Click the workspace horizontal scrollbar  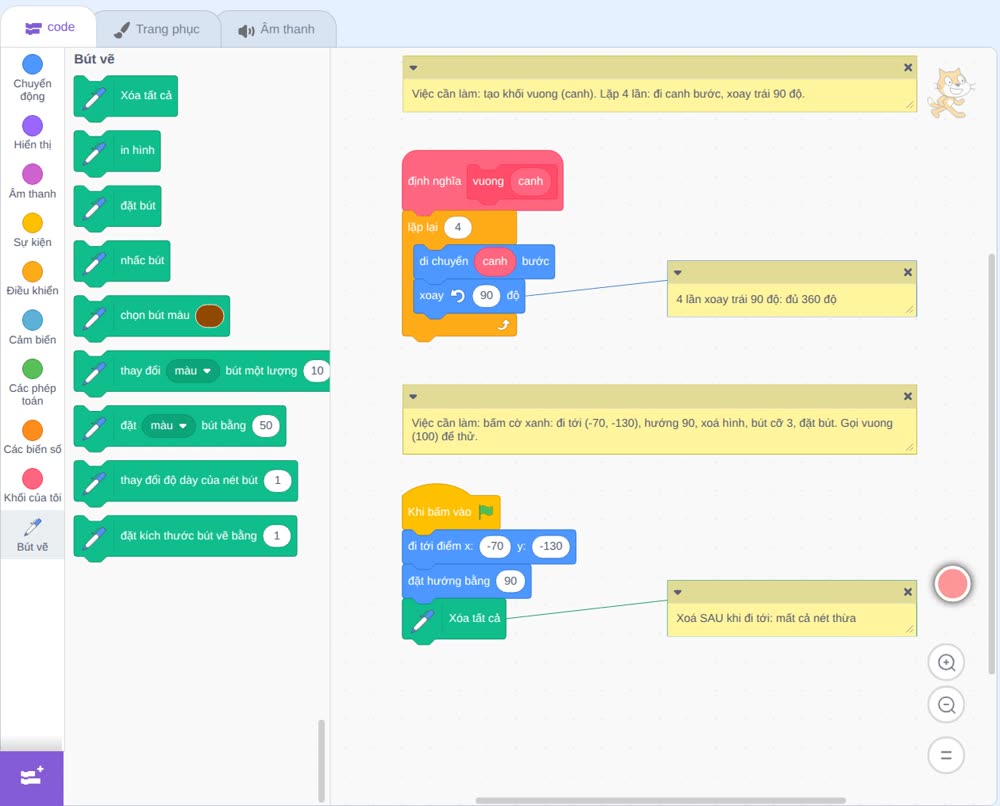point(661,800)
